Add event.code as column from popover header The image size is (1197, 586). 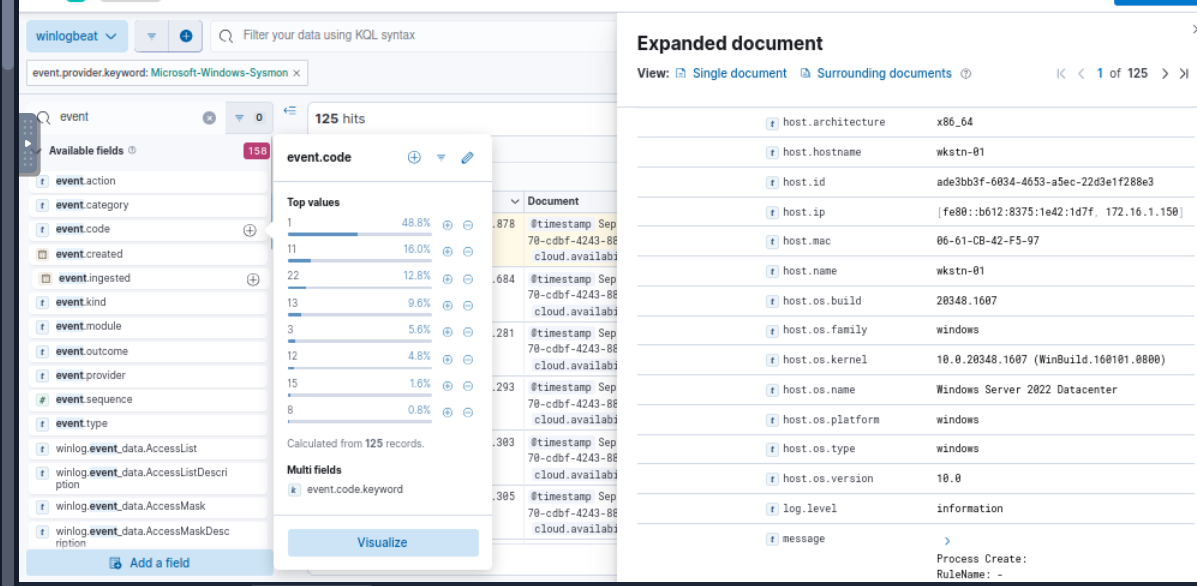[x=414, y=158]
